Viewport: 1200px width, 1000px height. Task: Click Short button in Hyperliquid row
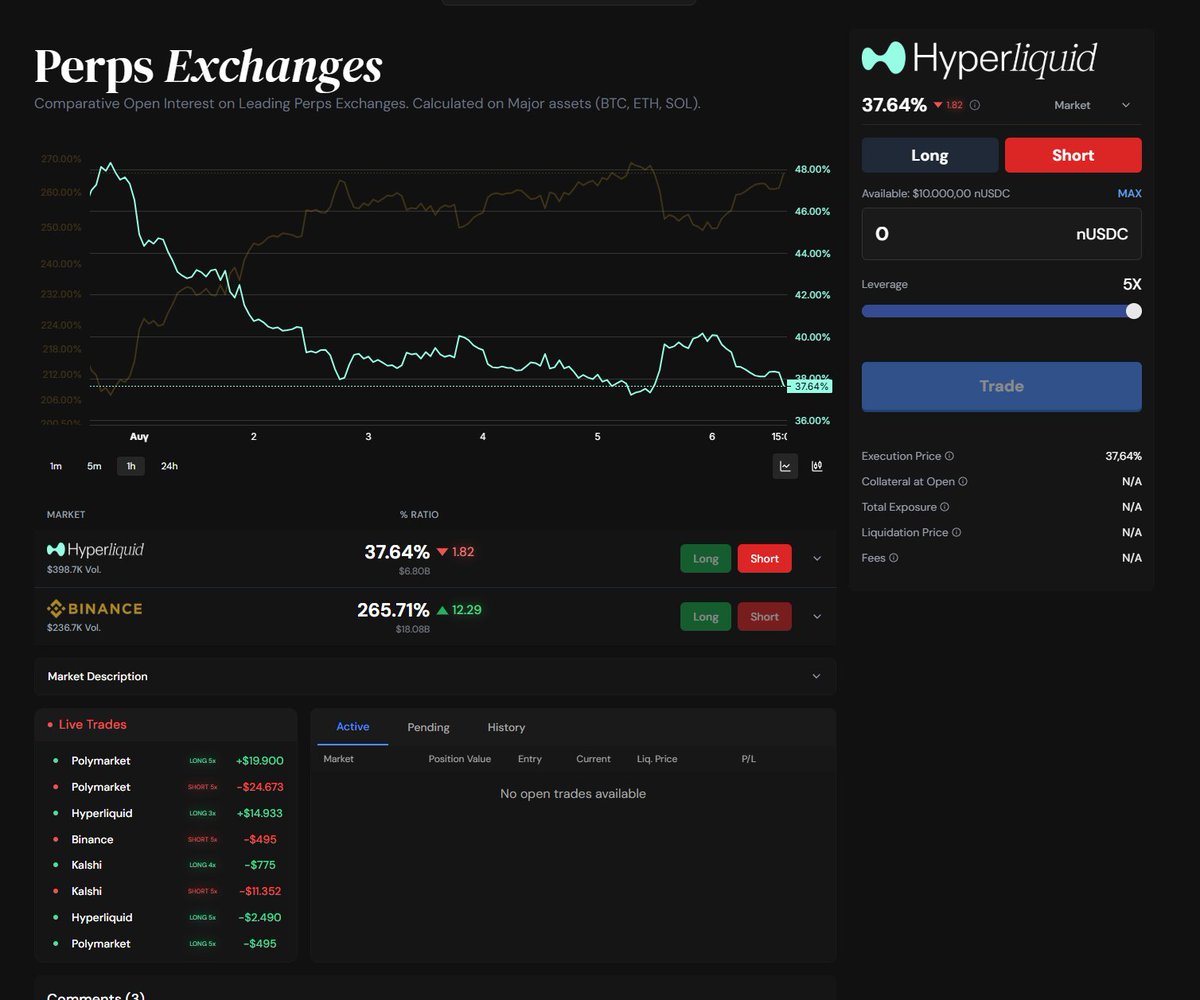(765, 559)
